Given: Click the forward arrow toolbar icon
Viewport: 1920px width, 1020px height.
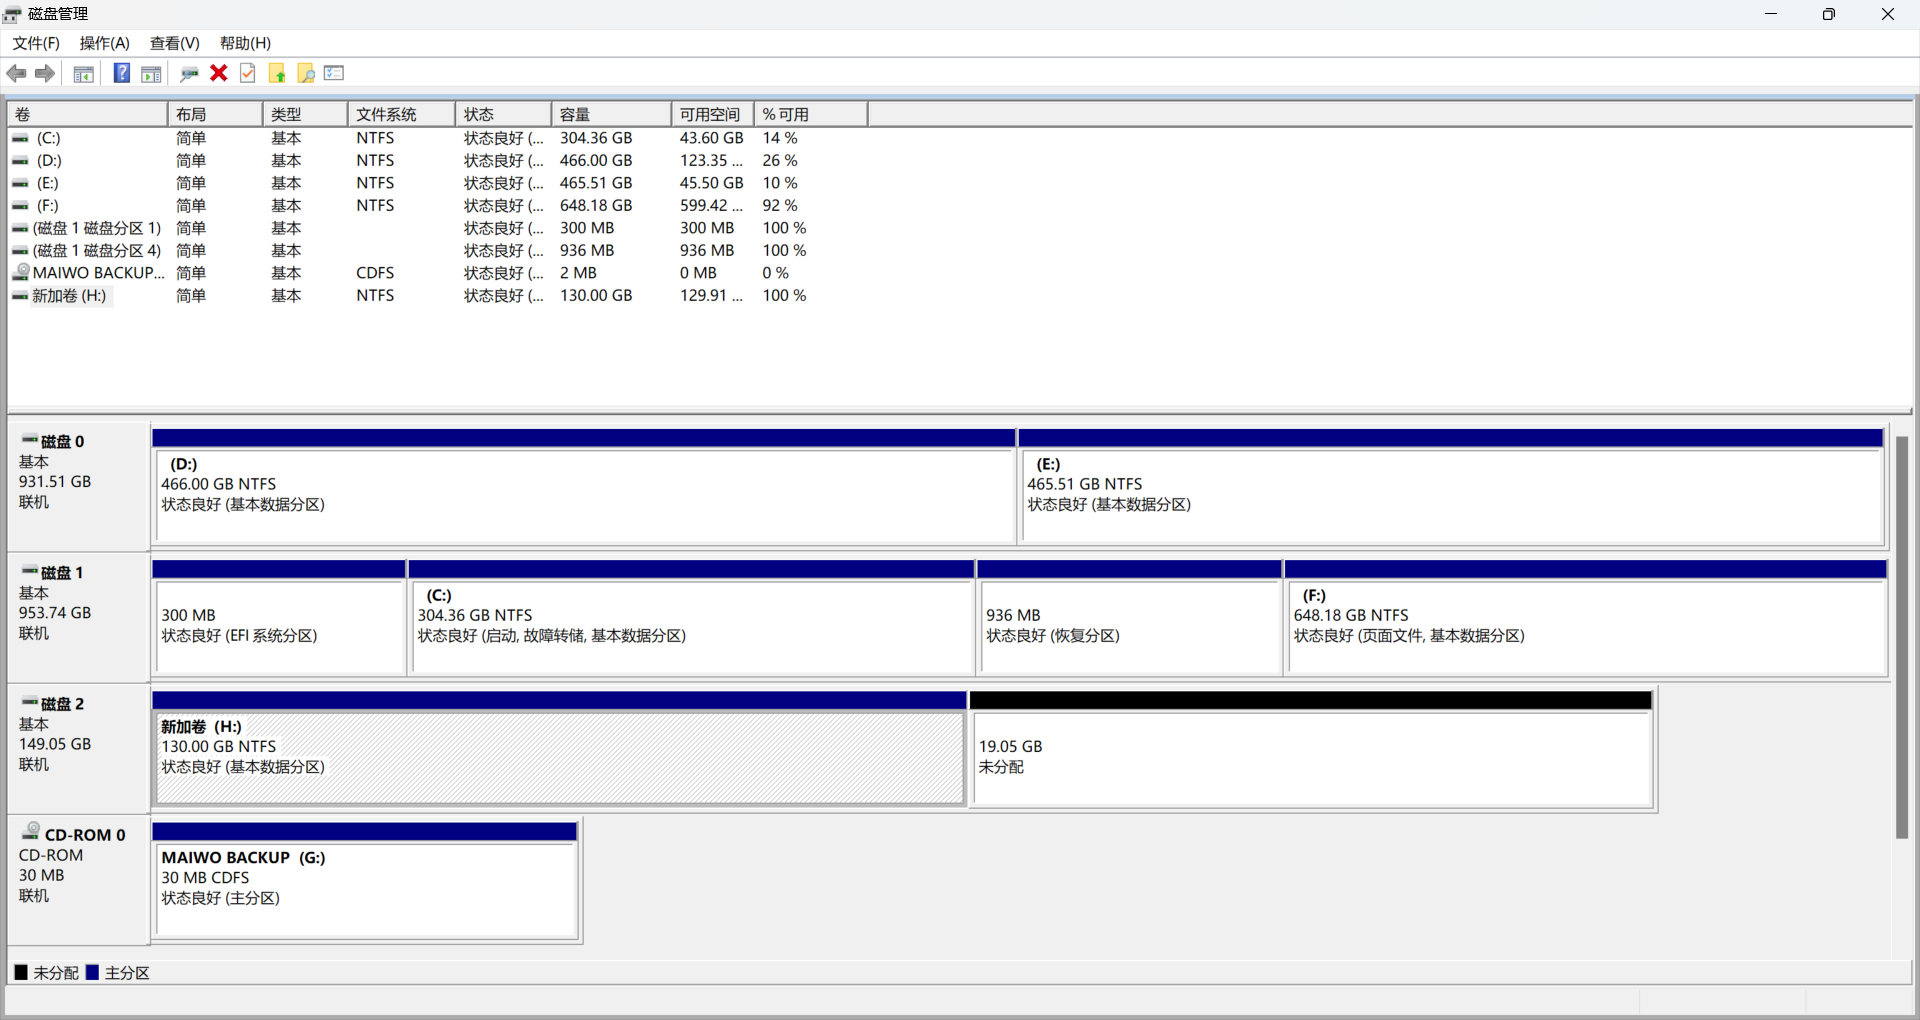Looking at the screenshot, I should tap(45, 73).
